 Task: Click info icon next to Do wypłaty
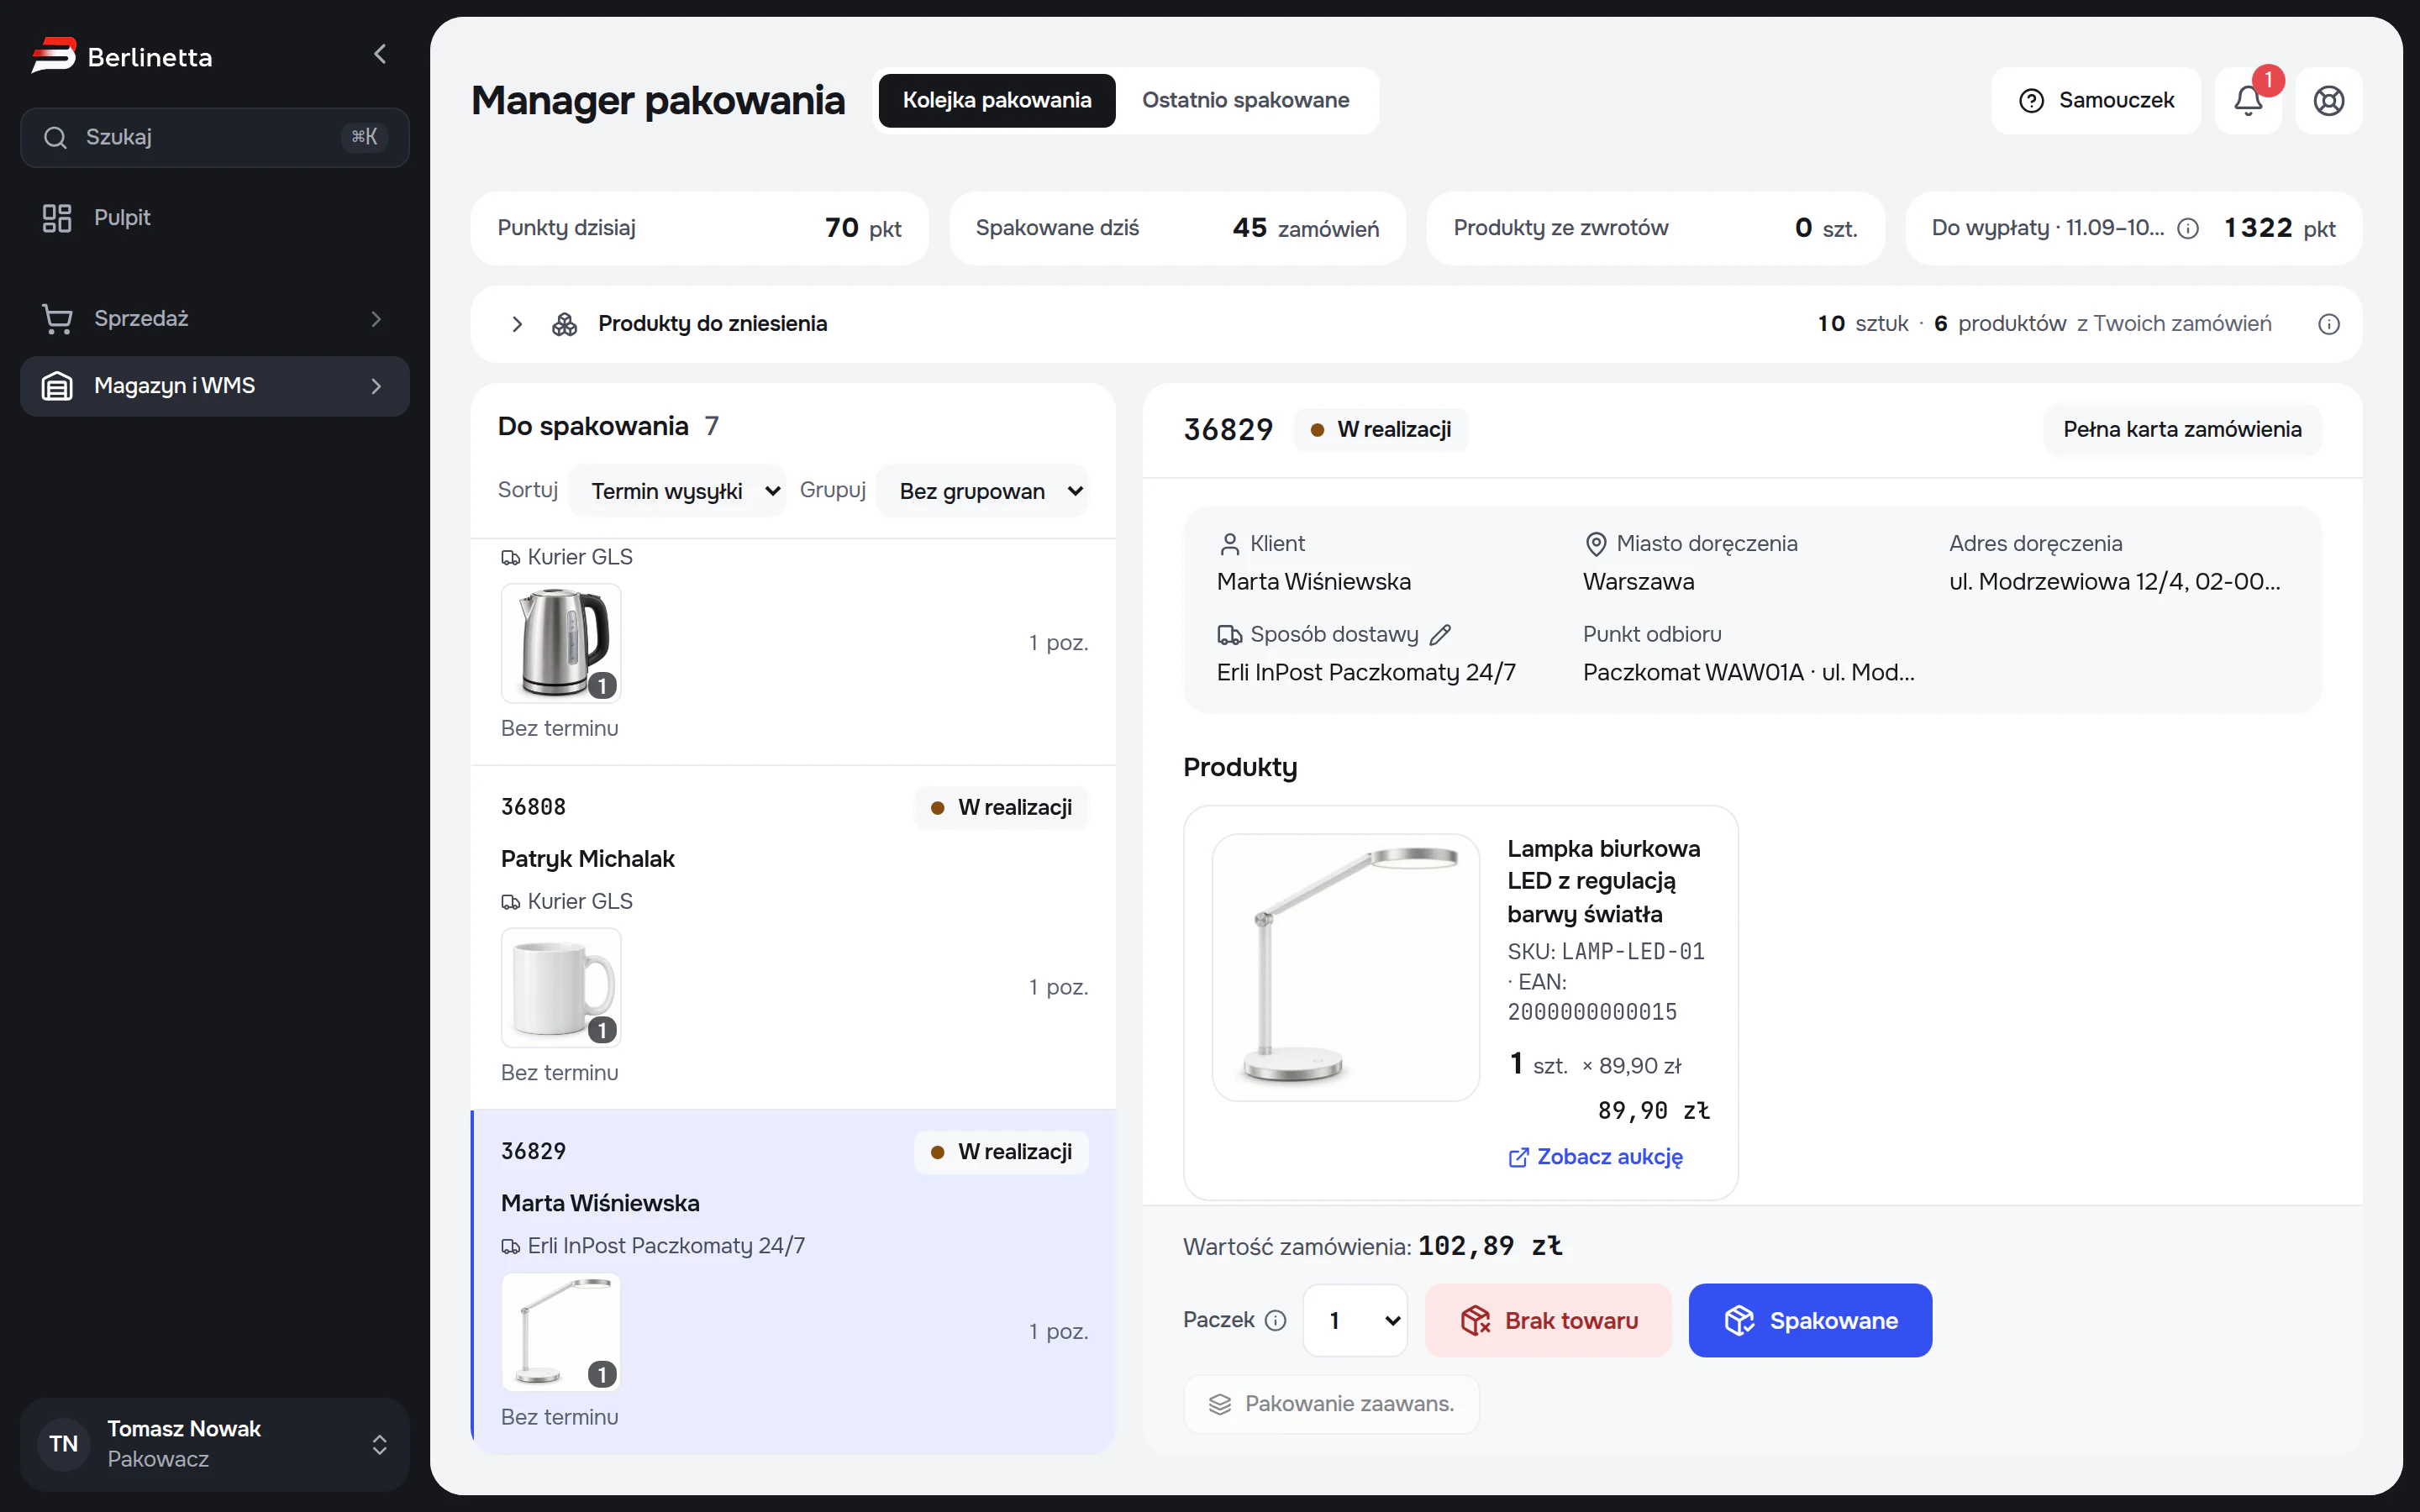[2188, 229]
